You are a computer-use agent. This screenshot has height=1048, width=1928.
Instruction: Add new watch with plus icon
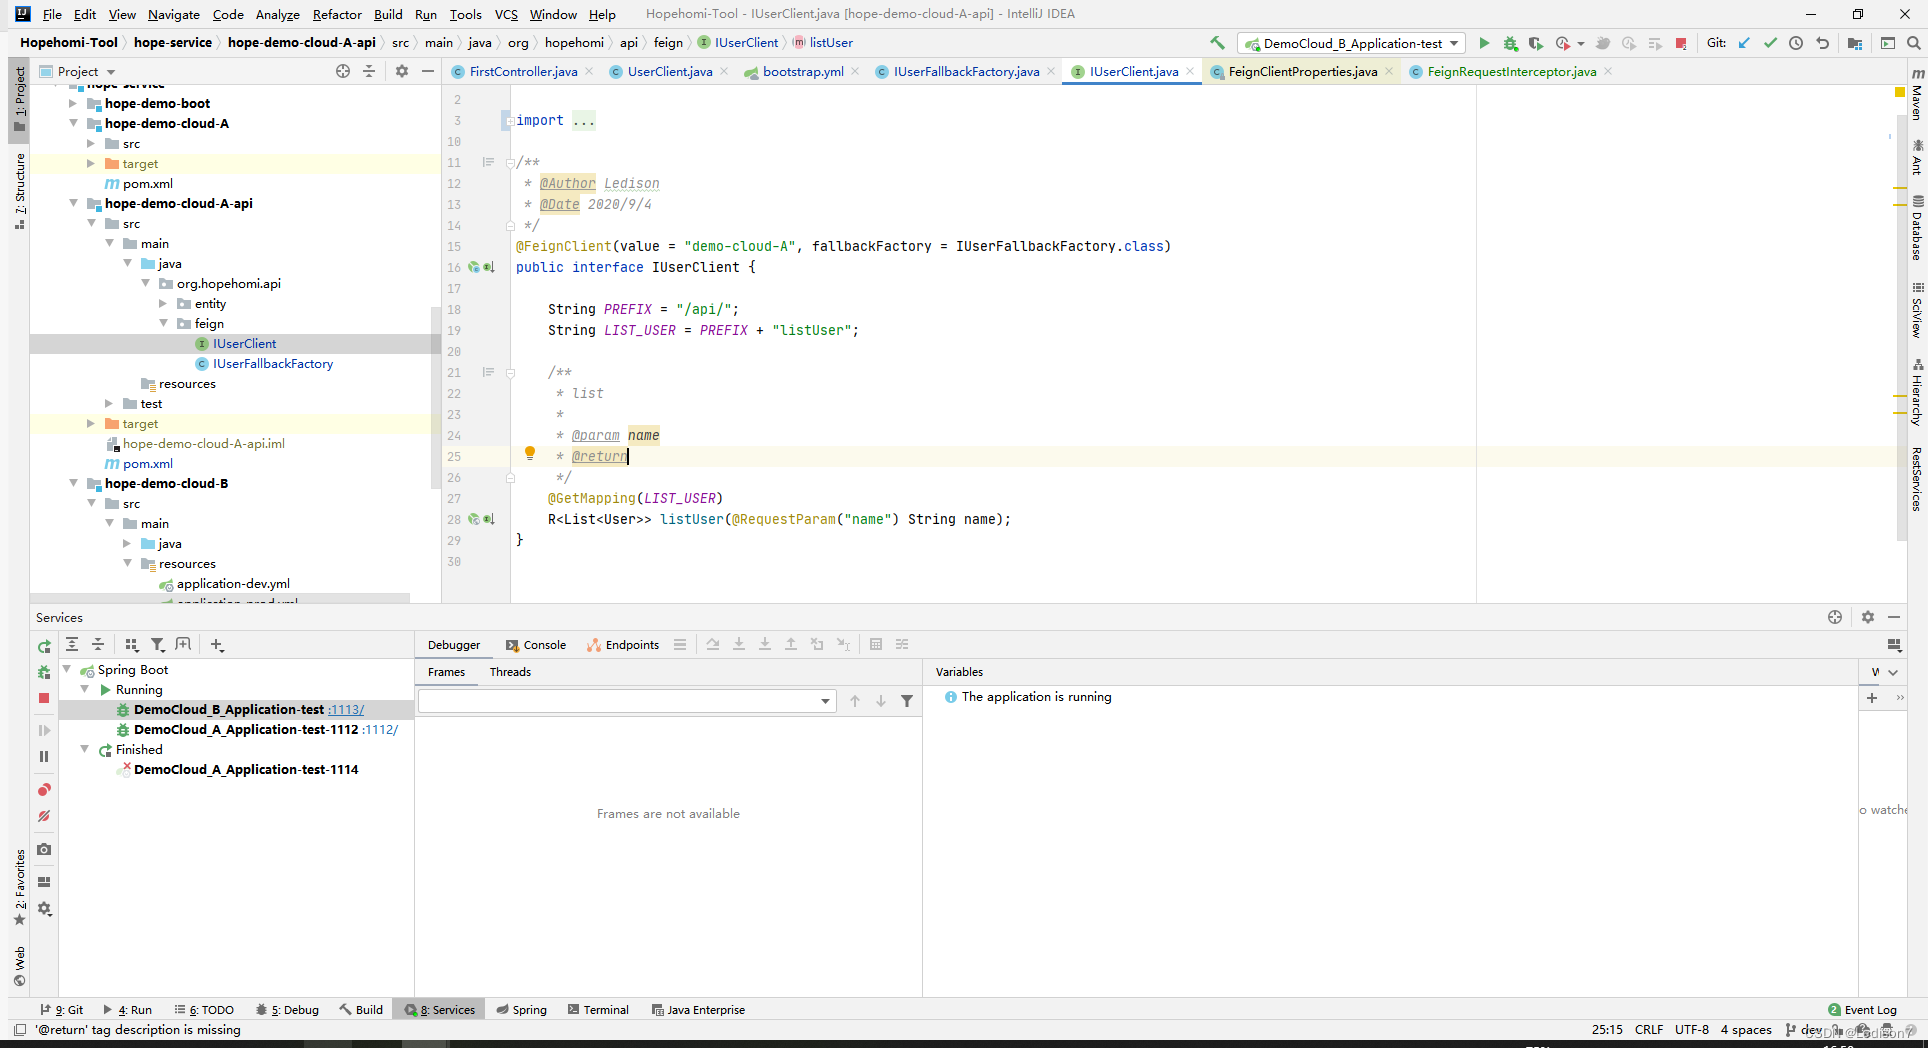click(1872, 698)
